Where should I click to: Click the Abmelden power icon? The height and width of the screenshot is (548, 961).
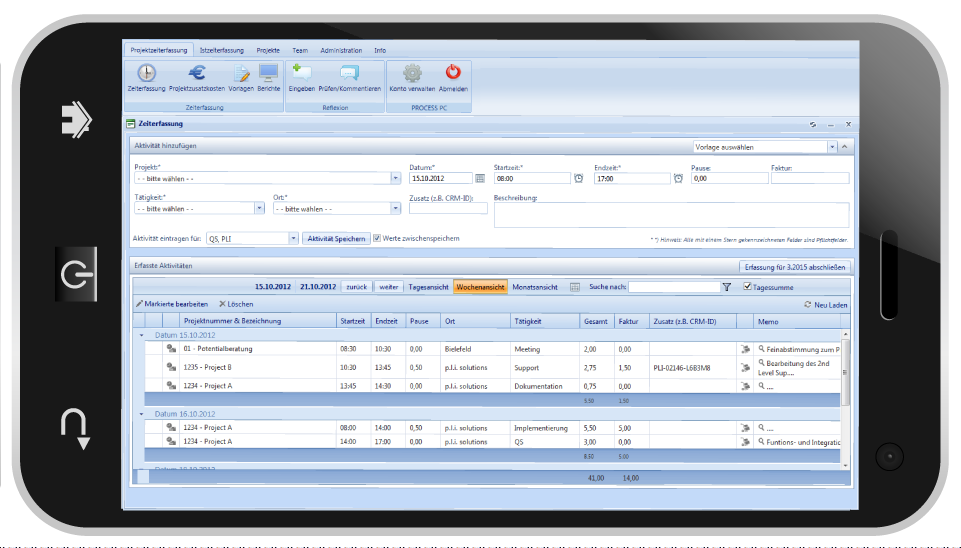[453, 73]
